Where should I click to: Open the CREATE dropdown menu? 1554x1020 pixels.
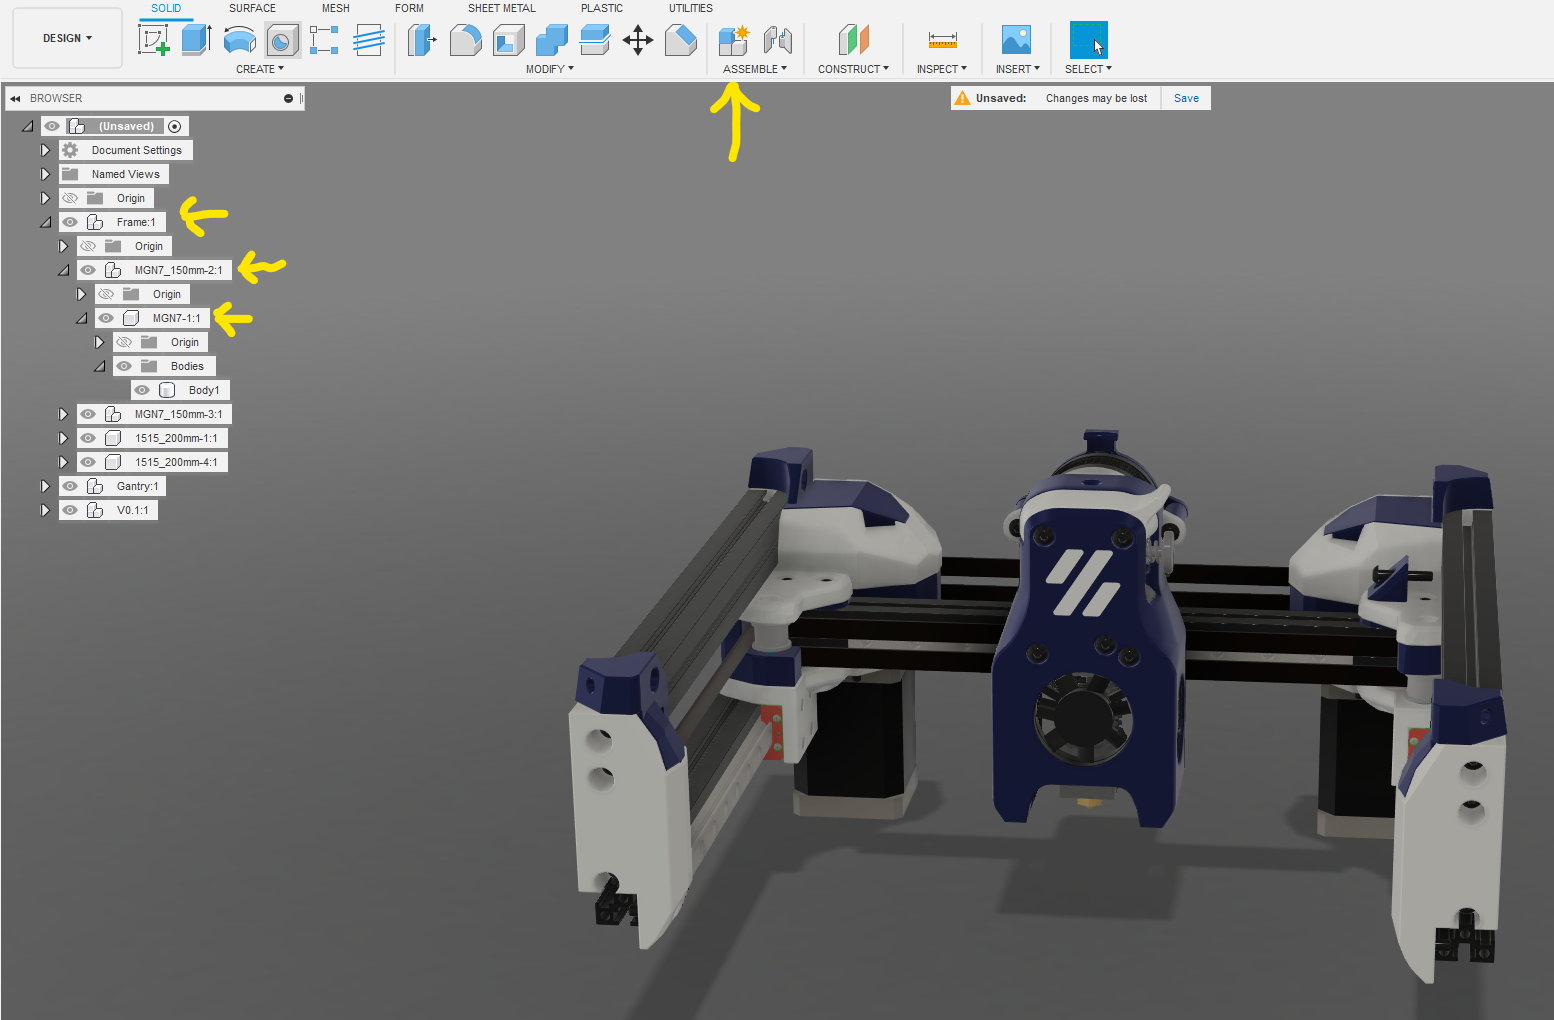tap(260, 69)
